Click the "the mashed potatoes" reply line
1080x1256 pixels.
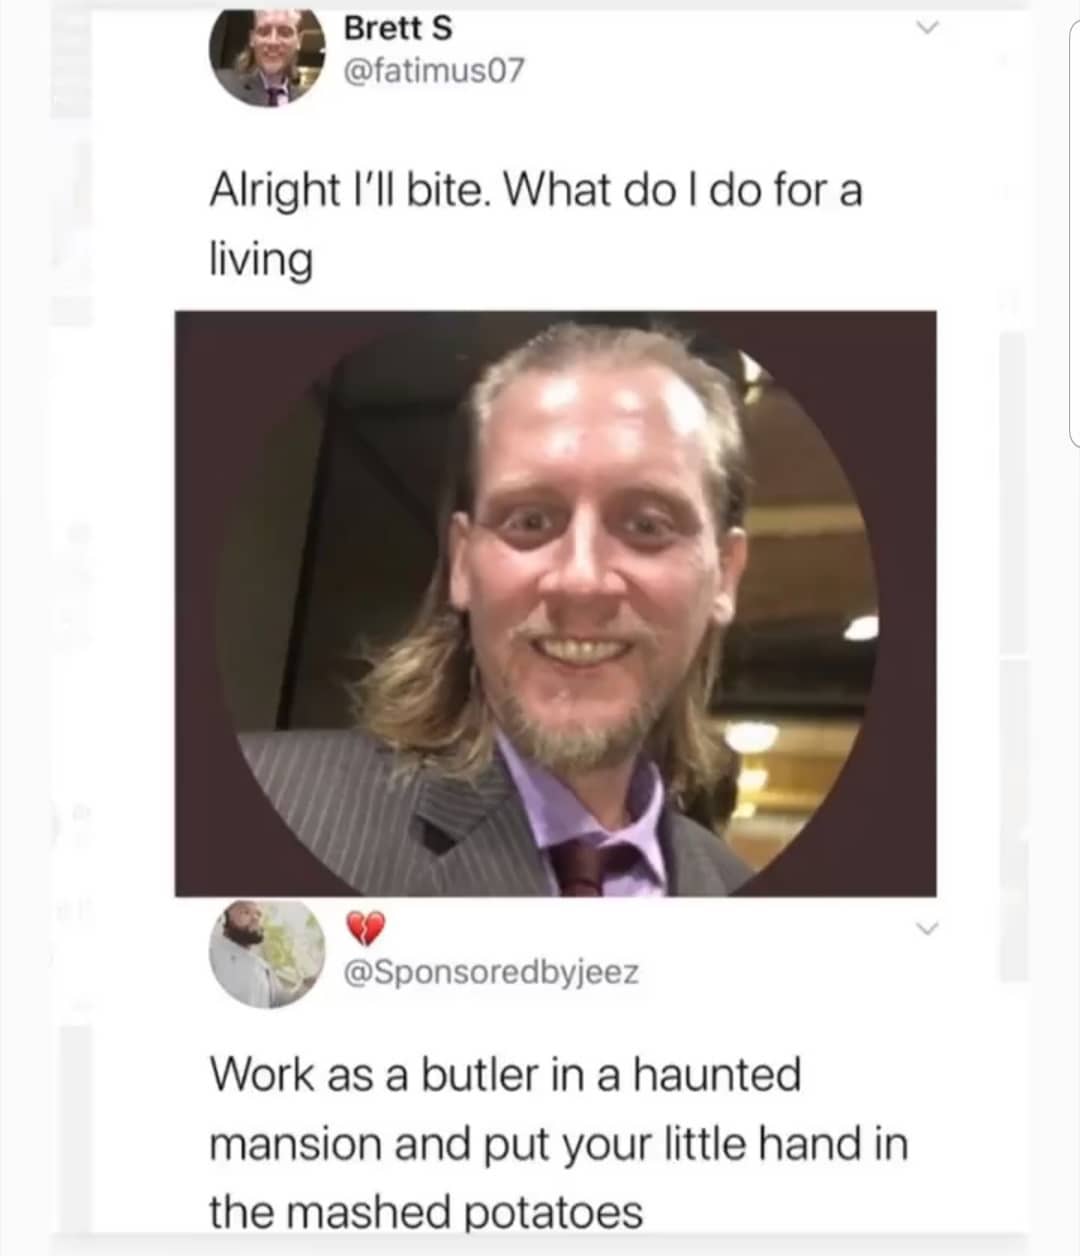pos(426,1212)
